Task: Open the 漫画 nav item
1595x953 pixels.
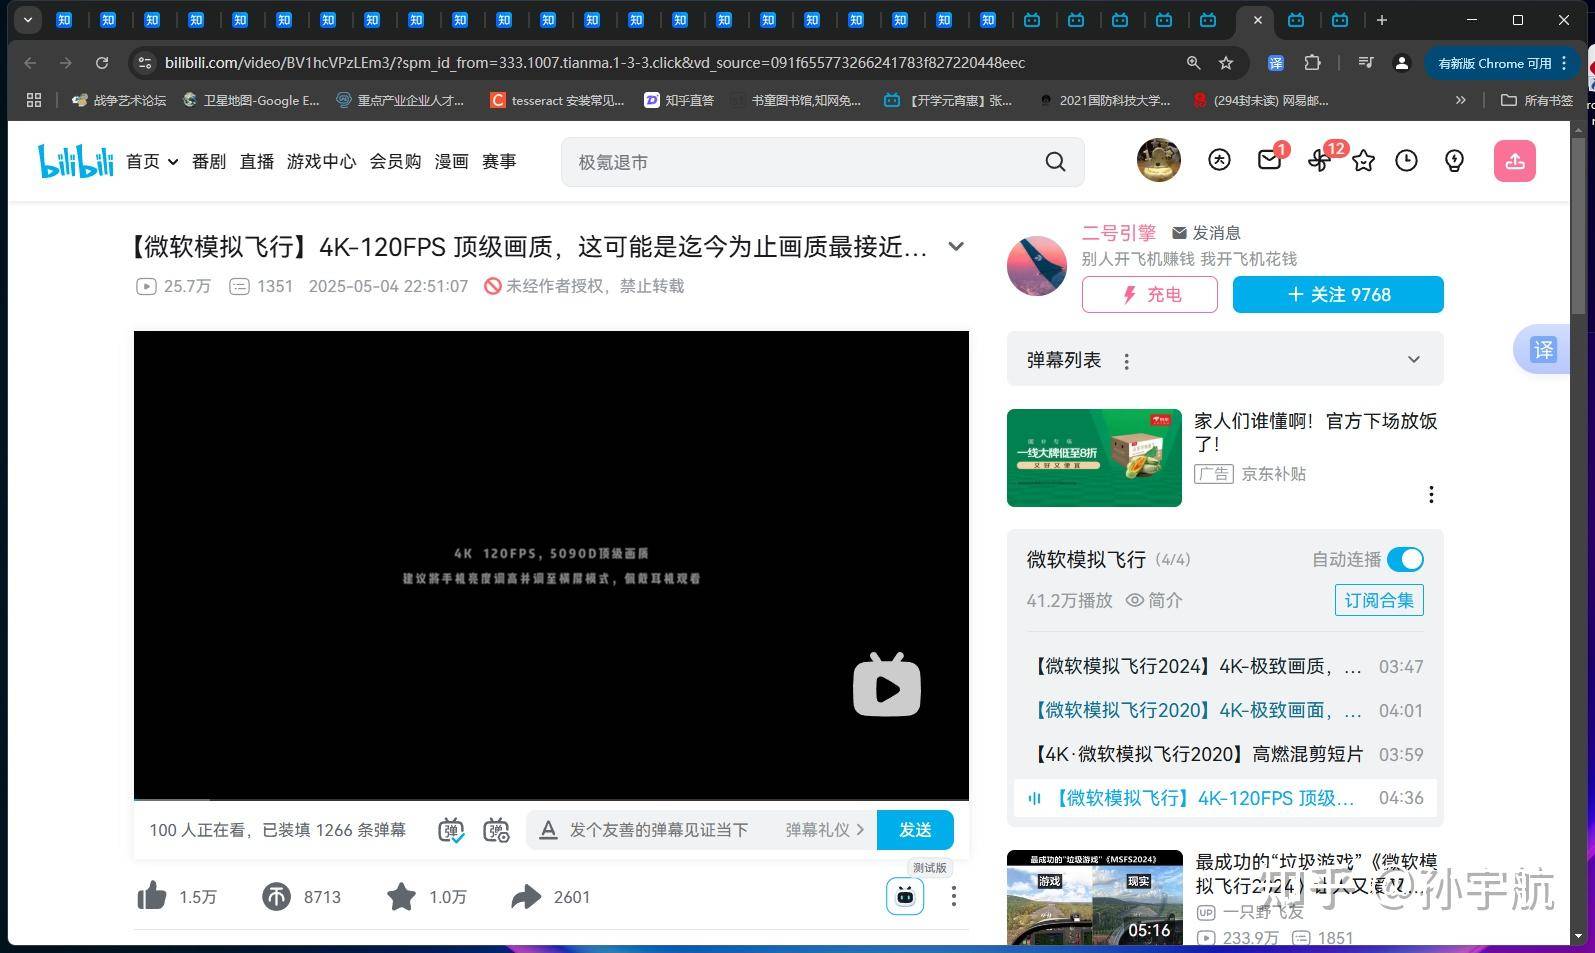Action: tap(451, 161)
